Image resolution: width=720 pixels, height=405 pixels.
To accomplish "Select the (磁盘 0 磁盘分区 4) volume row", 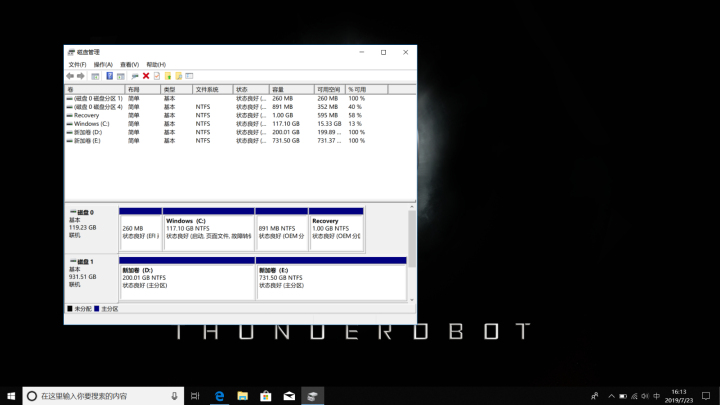I will coord(240,107).
